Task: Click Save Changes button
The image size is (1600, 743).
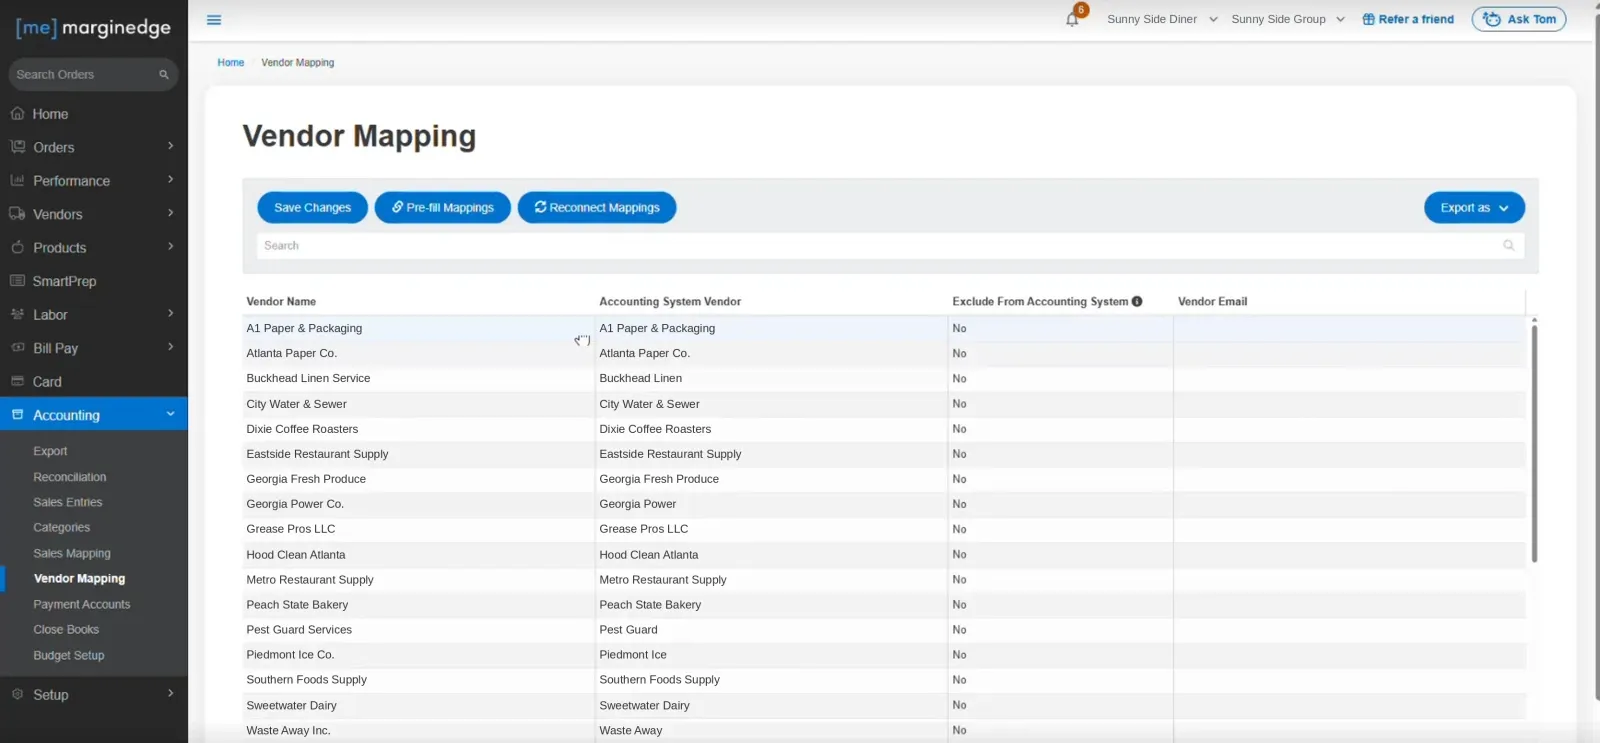Action: [313, 208]
